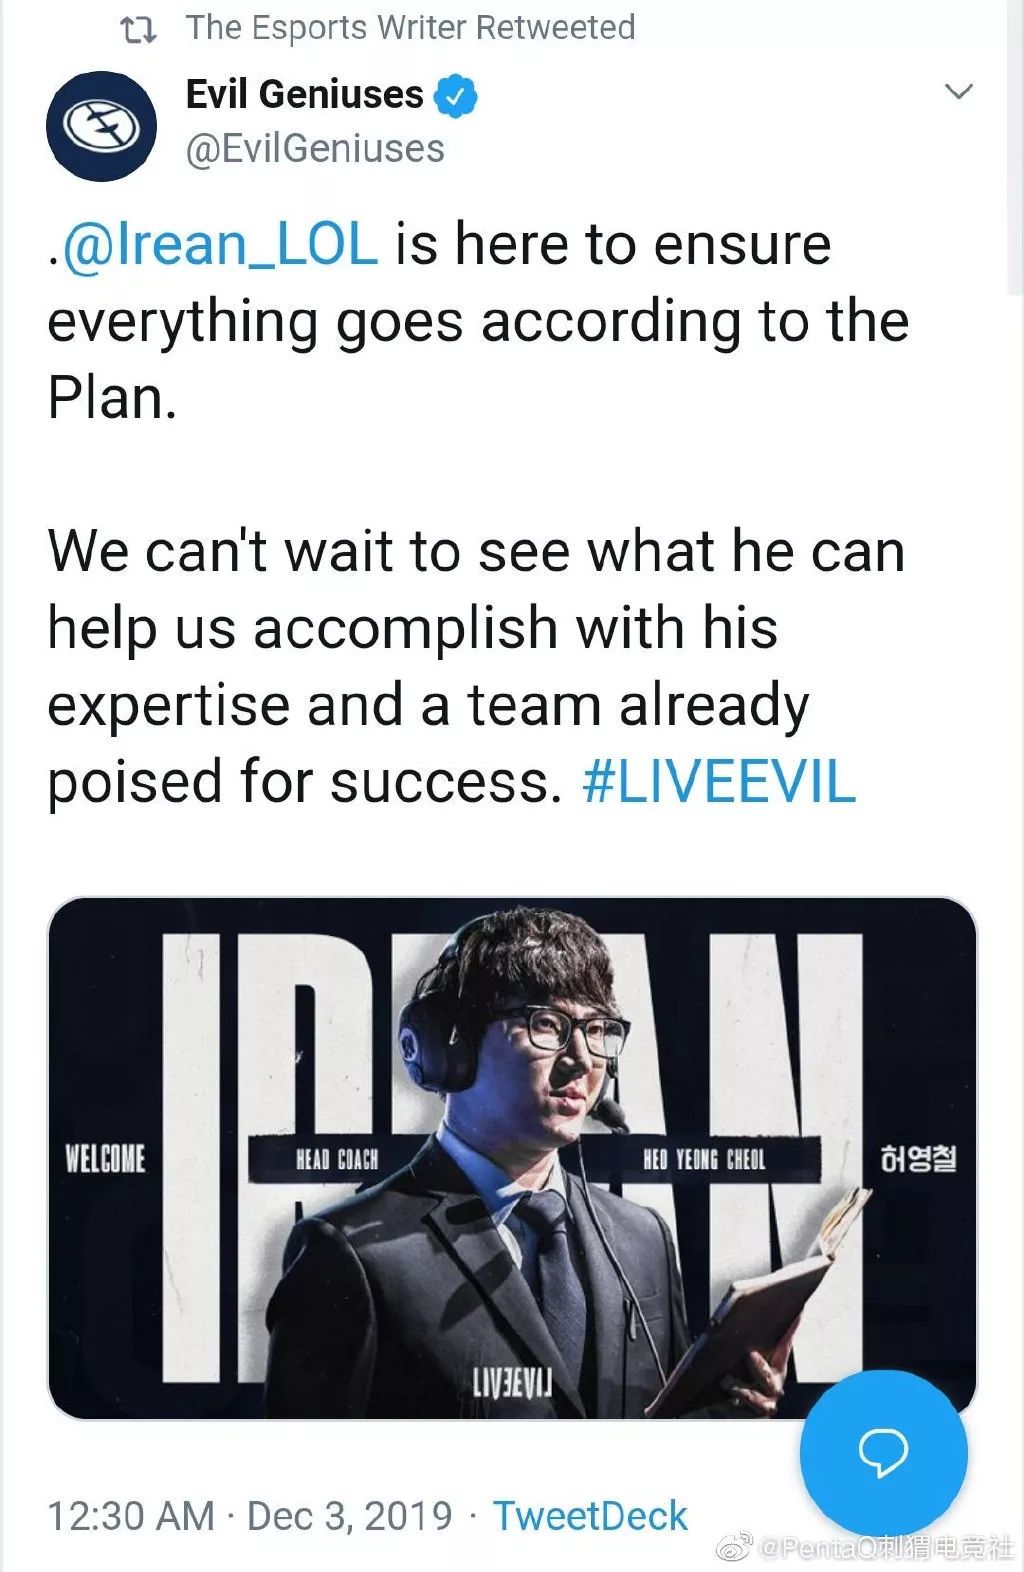Open the Evil Geniuses profile avatar
This screenshot has height=1572, width=1024.
(101, 125)
